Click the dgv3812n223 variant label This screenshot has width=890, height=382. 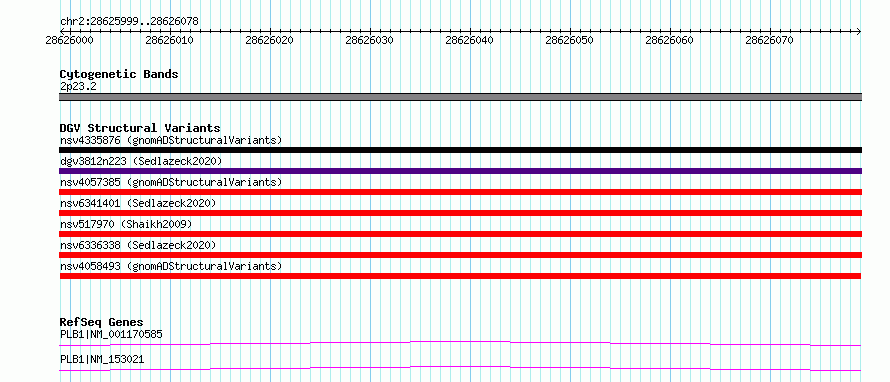(141, 161)
